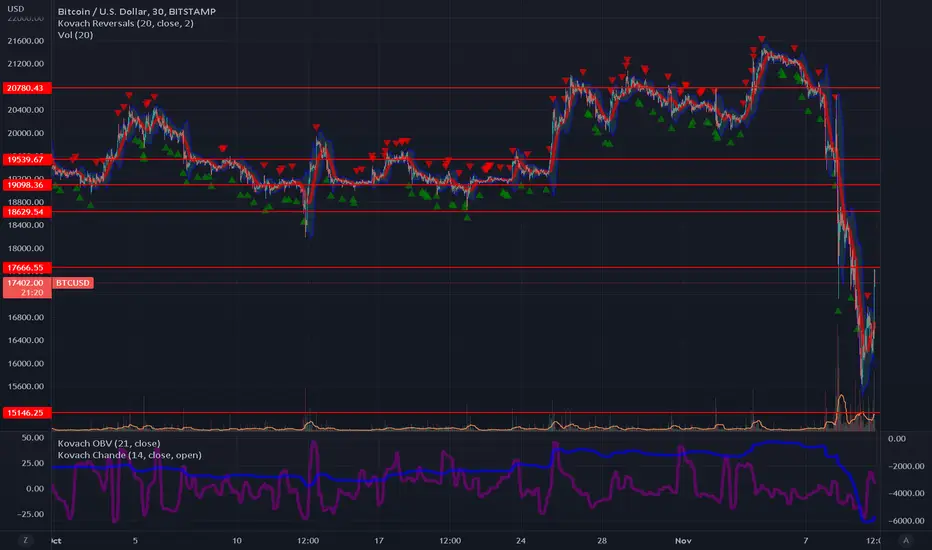
Task: Click the A auto-scale button
Action: tap(906, 540)
